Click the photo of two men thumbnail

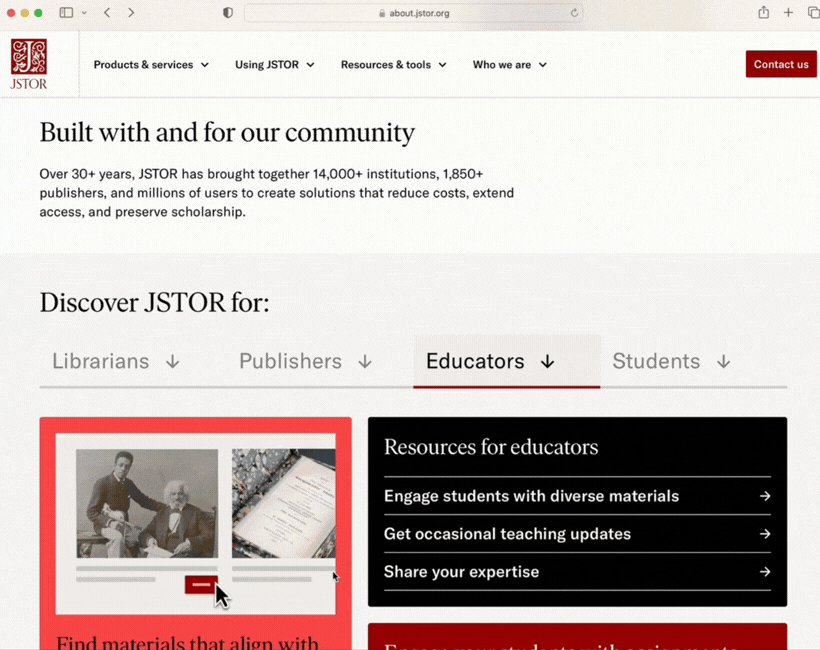147,504
